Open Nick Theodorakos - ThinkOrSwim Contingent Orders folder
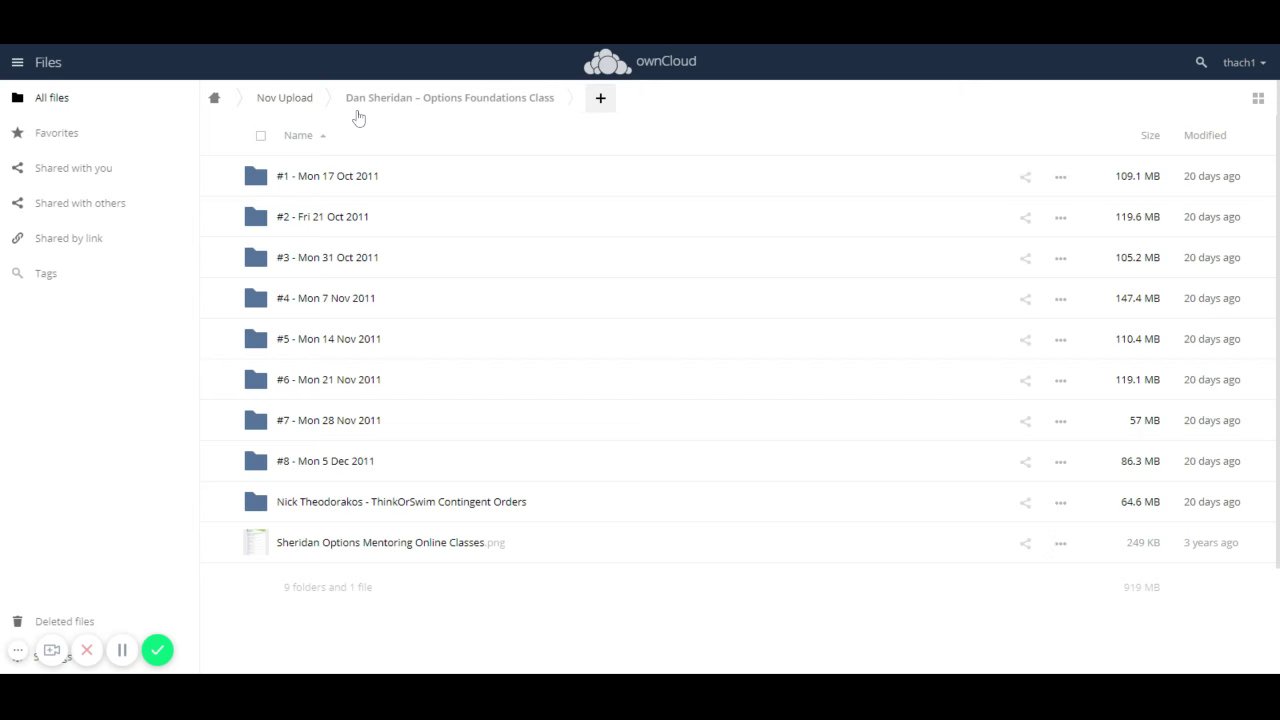 coord(401,502)
